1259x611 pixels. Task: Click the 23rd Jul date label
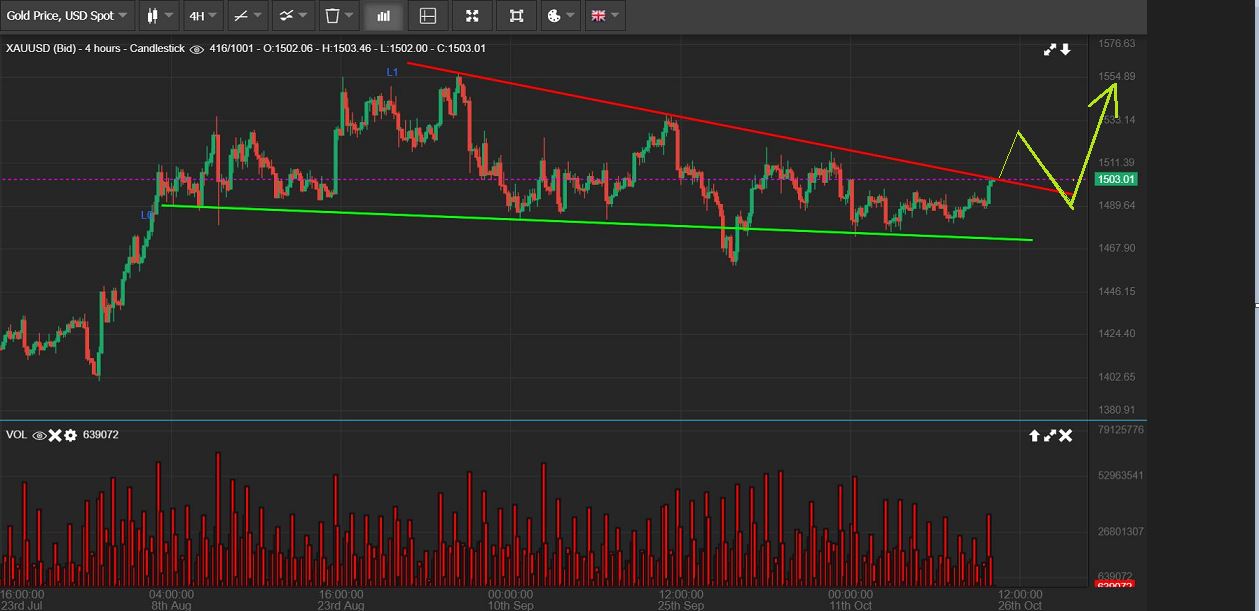[22, 605]
